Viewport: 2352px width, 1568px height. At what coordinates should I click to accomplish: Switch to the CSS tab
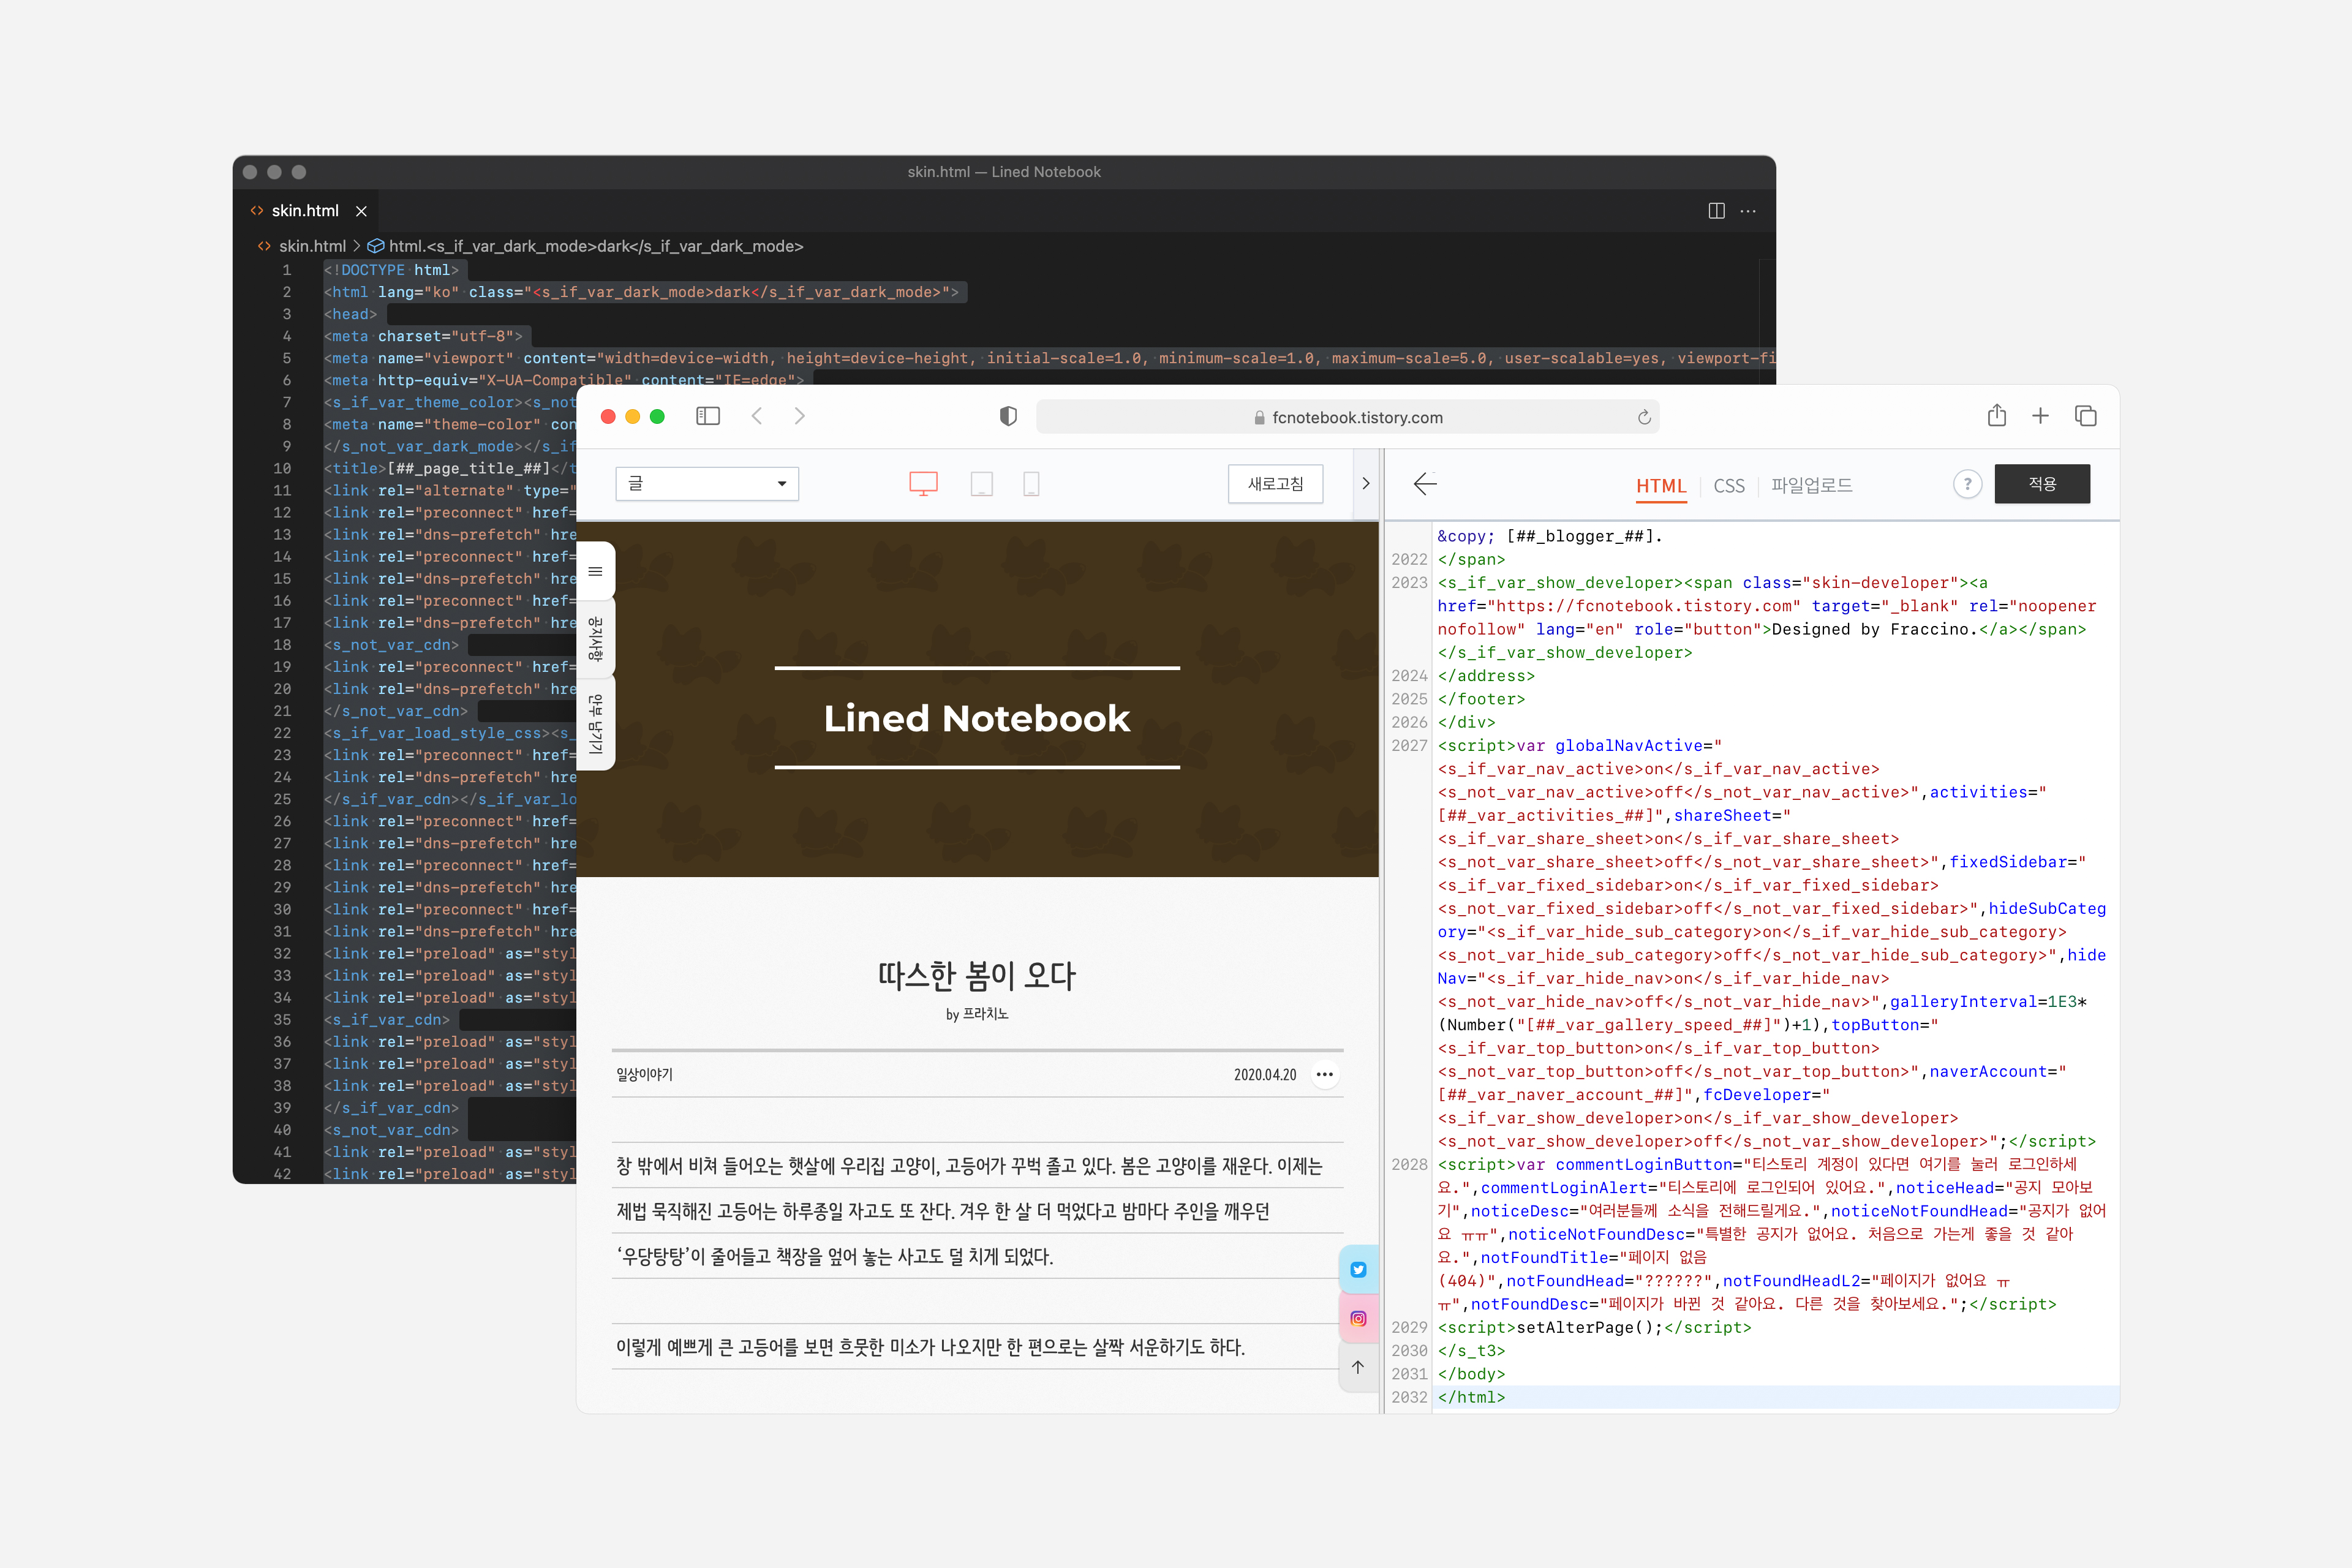pos(1728,486)
